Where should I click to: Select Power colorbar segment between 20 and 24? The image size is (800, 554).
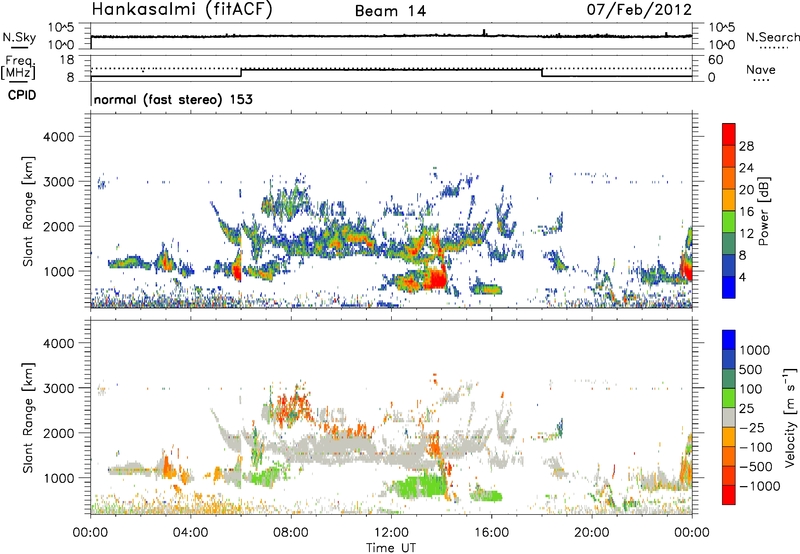[729, 179]
